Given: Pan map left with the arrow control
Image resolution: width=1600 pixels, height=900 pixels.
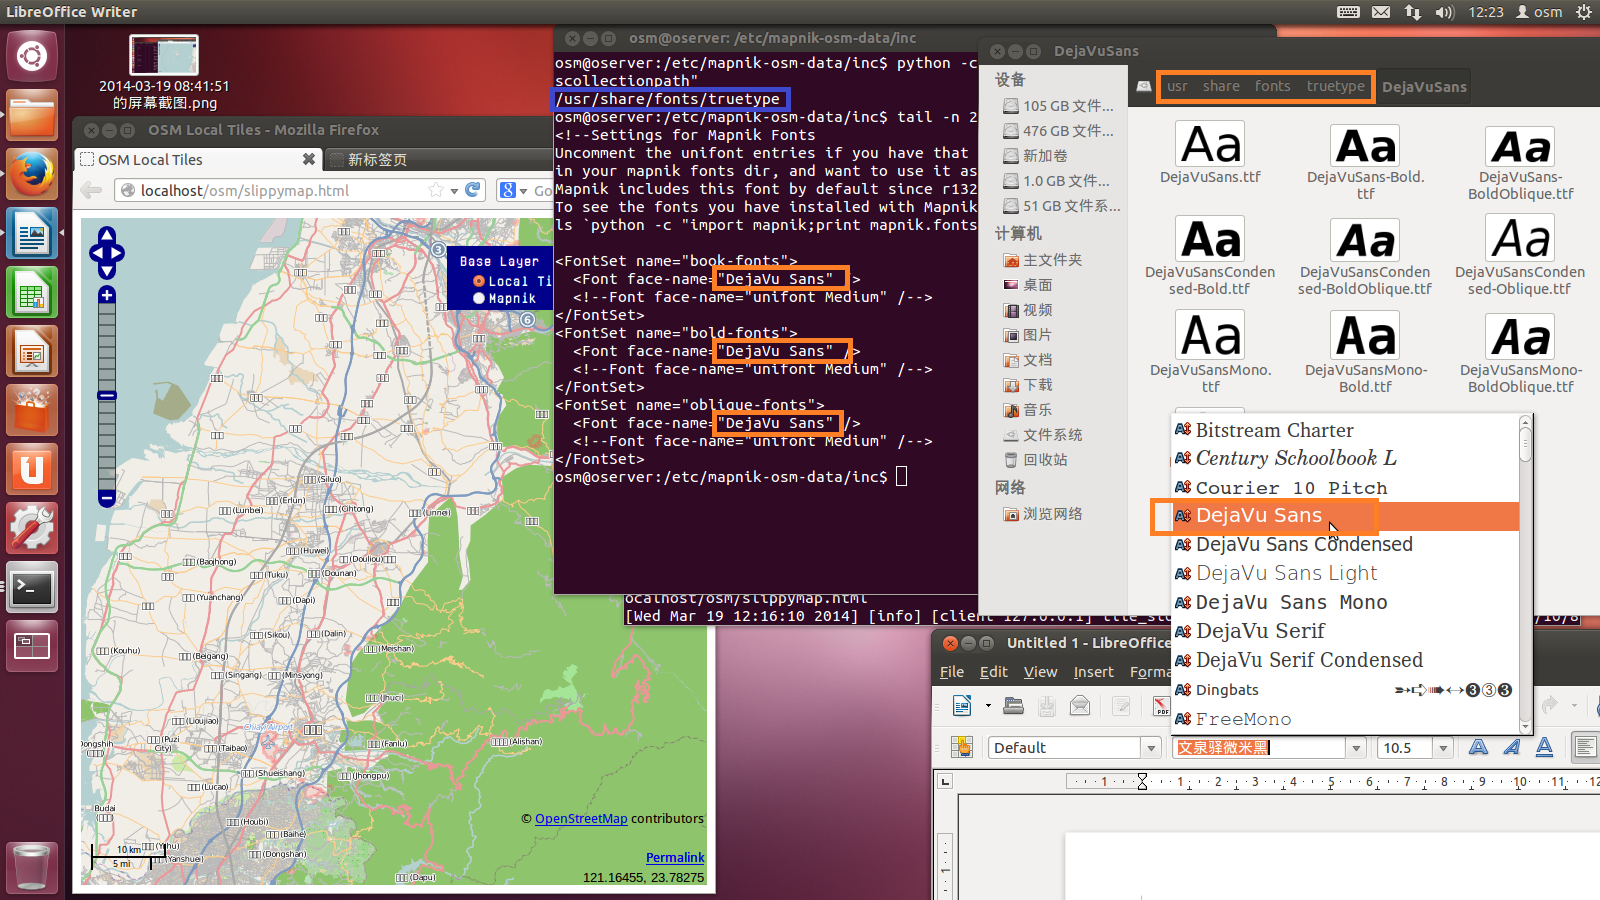Looking at the screenshot, I should click(x=97, y=252).
